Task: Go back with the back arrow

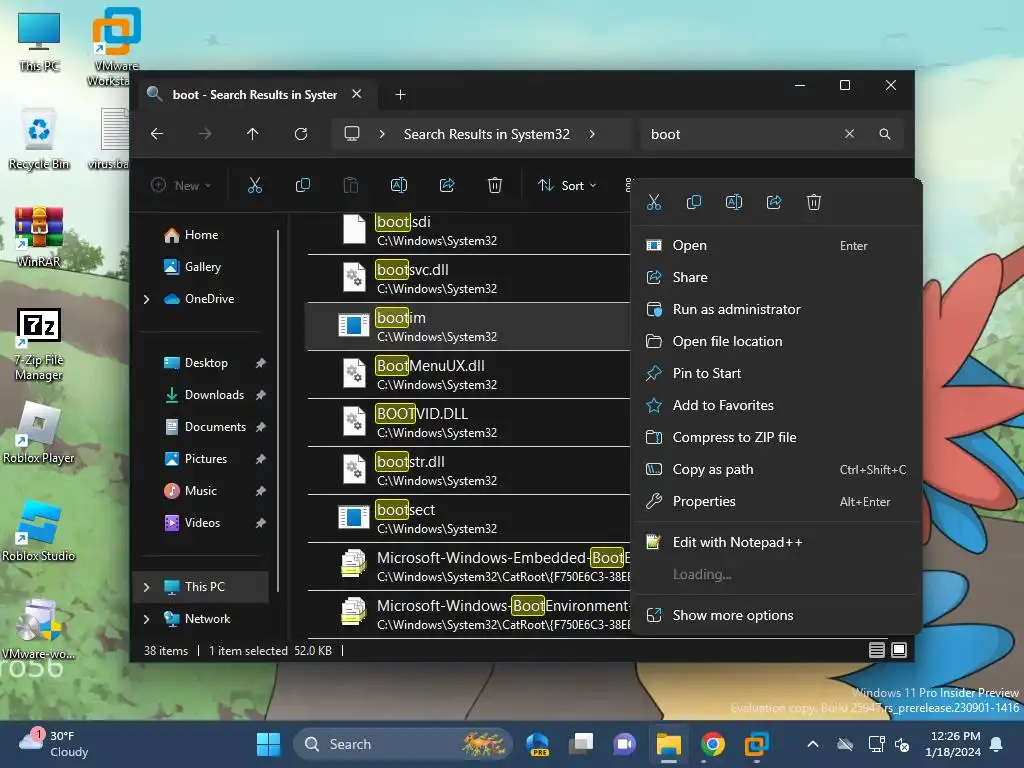Action: point(157,134)
